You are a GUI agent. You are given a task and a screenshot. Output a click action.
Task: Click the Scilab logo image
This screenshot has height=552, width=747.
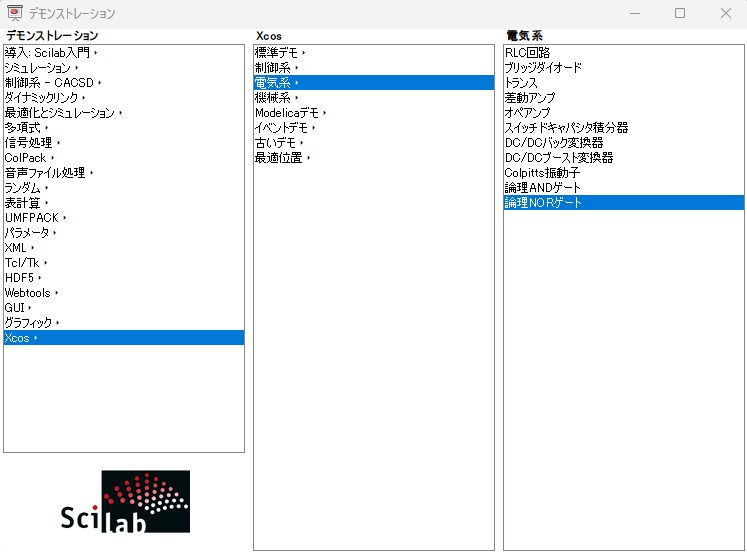click(x=126, y=502)
